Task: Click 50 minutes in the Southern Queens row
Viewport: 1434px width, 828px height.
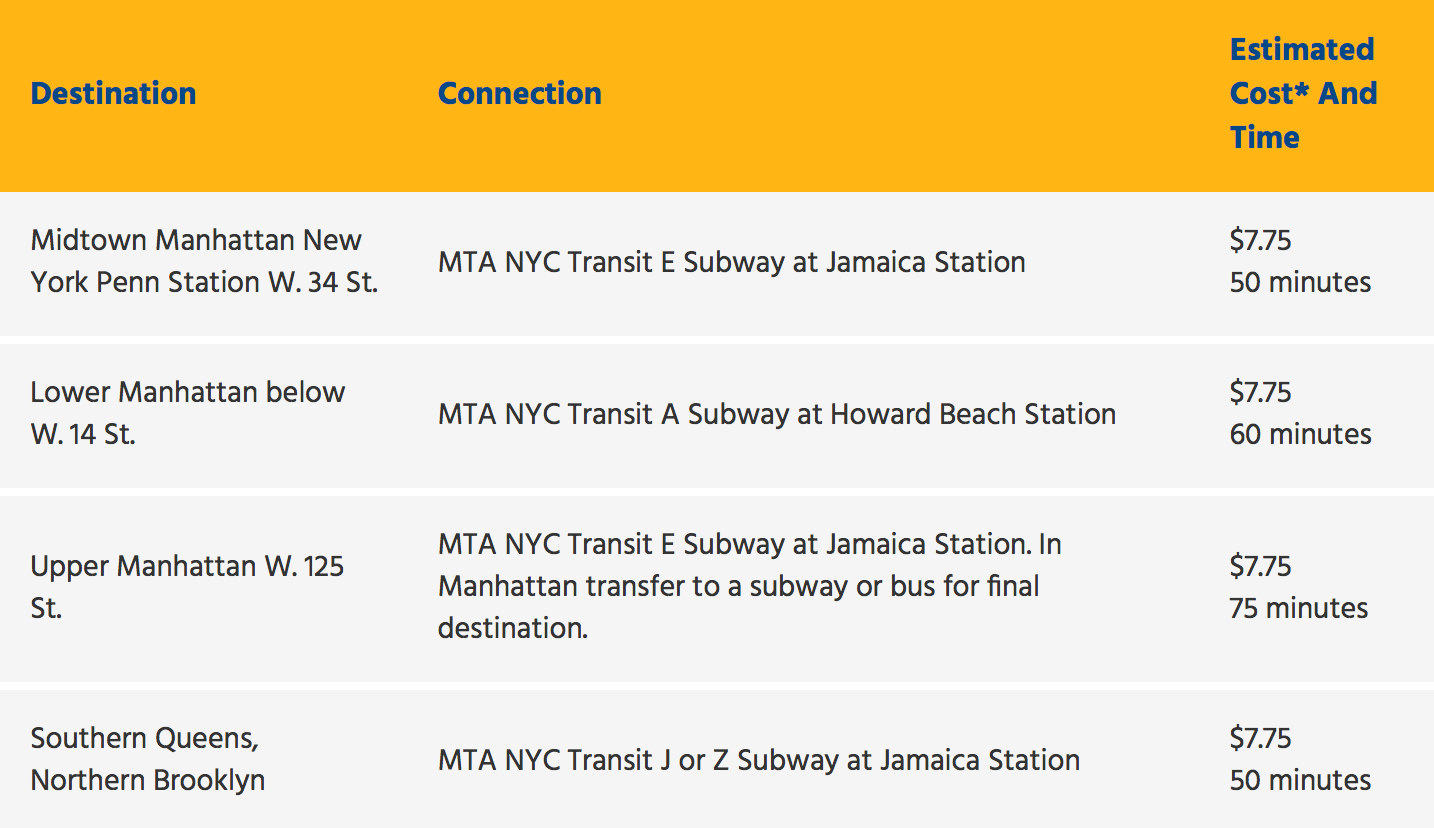Action: [1300, 780]
